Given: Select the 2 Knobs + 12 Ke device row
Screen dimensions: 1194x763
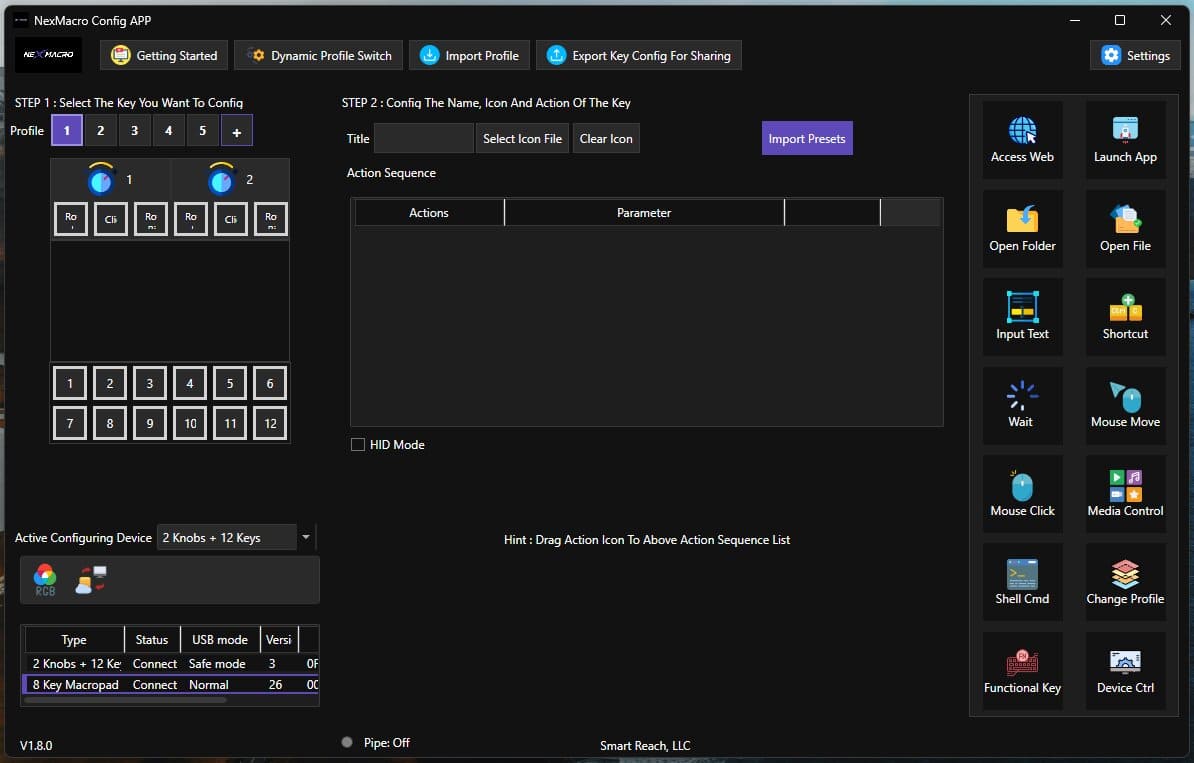Looking at the screenshot, I should coord(171,664).
